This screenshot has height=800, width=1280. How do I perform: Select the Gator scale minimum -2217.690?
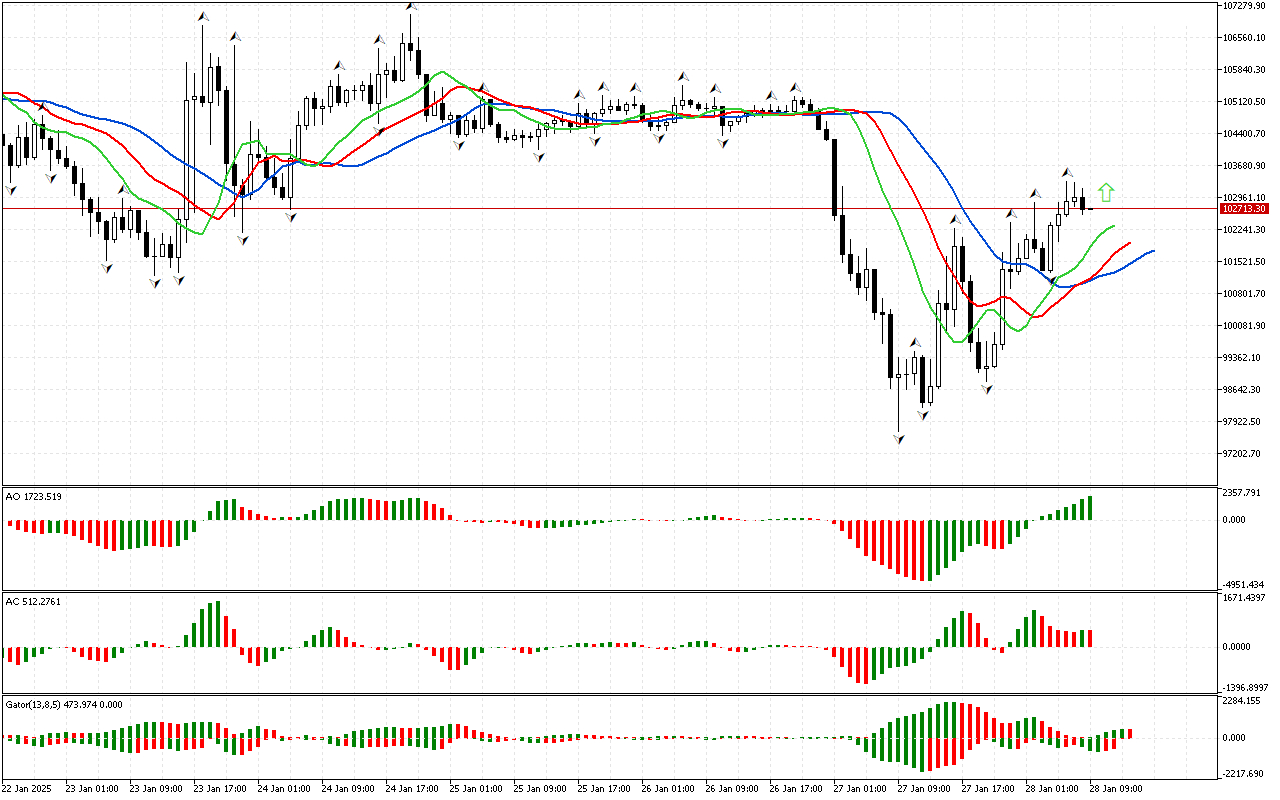pos(1244,775)
